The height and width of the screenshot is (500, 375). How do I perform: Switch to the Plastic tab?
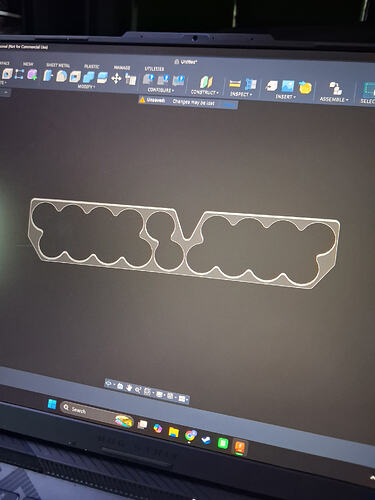[92, 66]
